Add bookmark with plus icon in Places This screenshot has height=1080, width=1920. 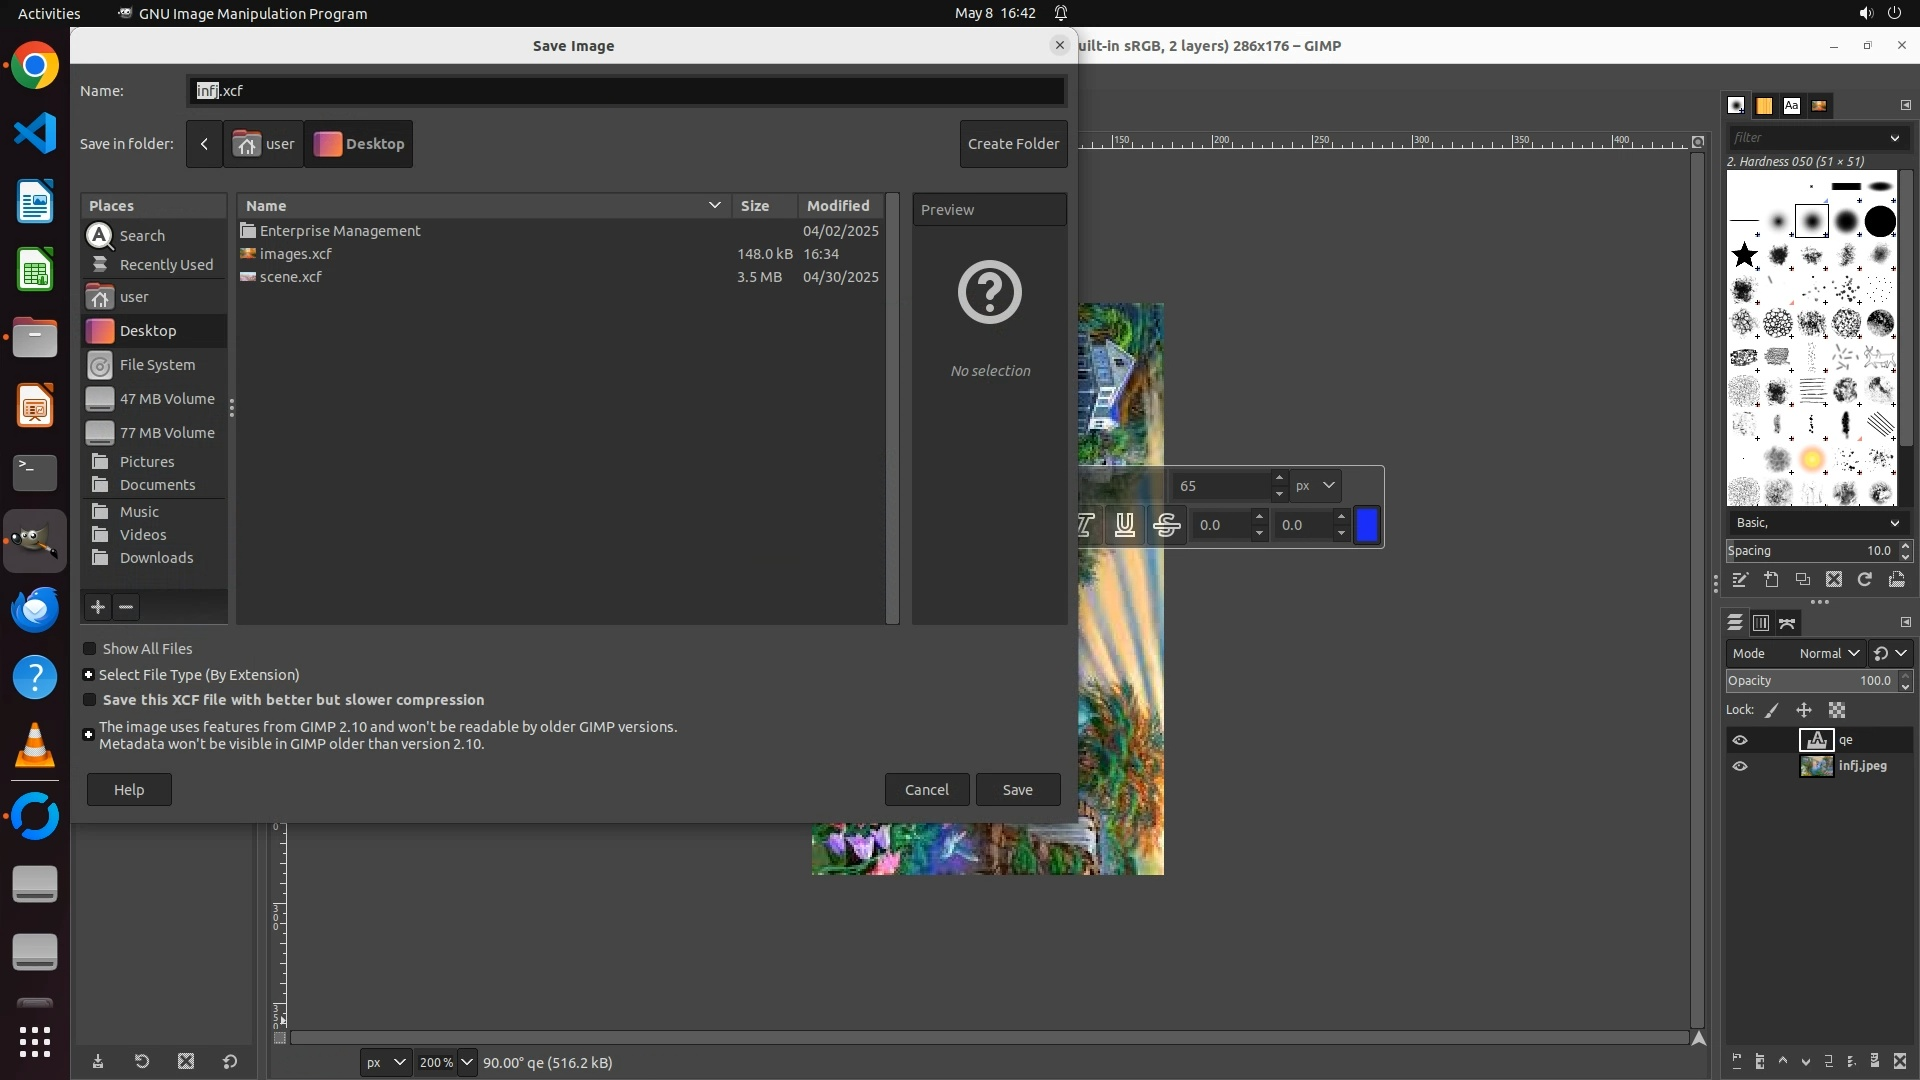coord(98,607)
